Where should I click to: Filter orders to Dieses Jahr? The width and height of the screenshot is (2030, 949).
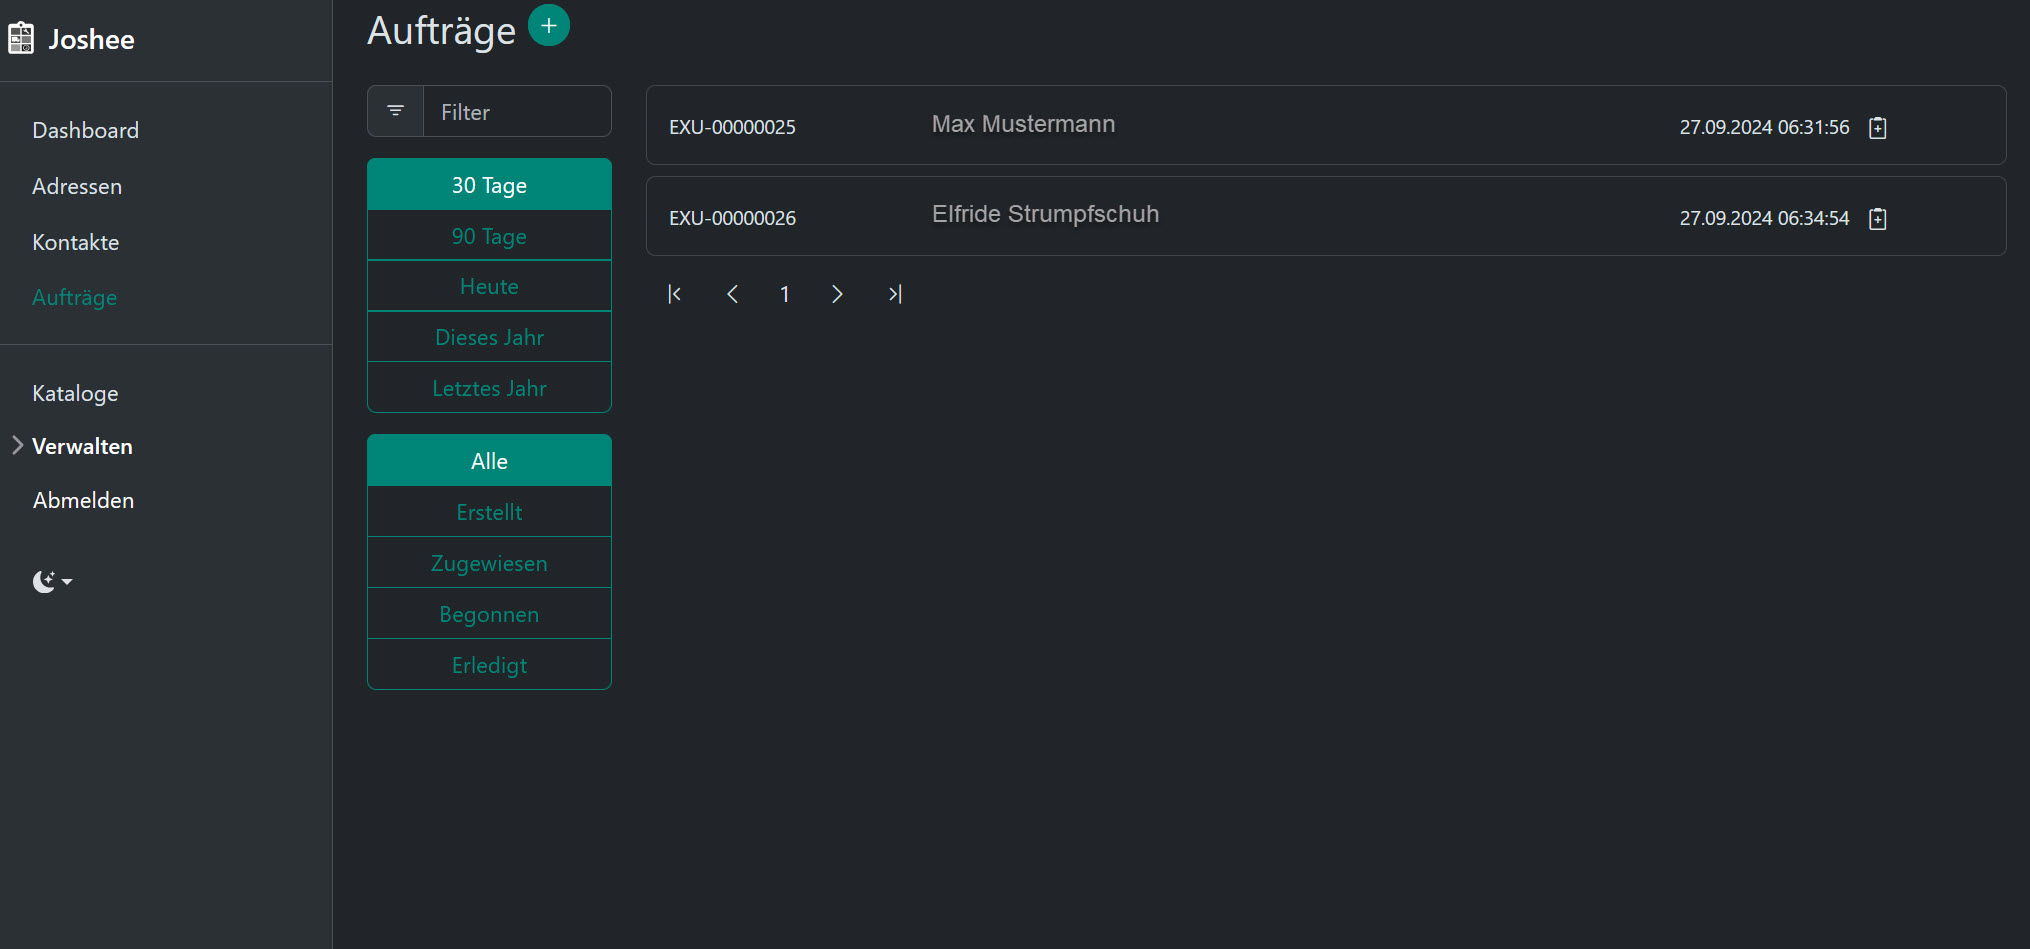489,337
